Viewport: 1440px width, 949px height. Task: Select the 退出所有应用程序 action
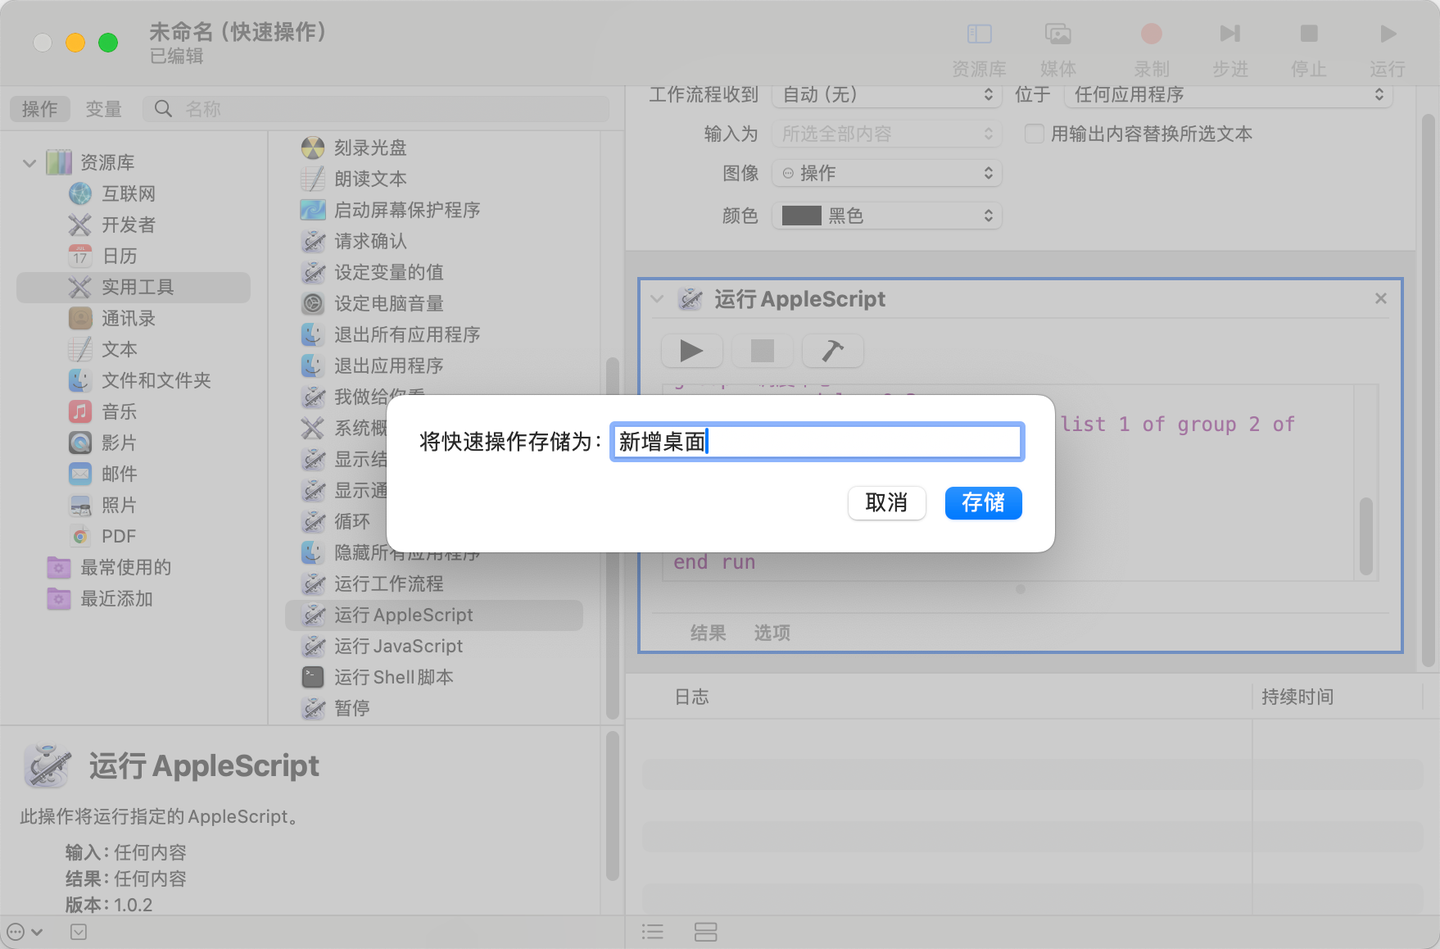[407, 334]
